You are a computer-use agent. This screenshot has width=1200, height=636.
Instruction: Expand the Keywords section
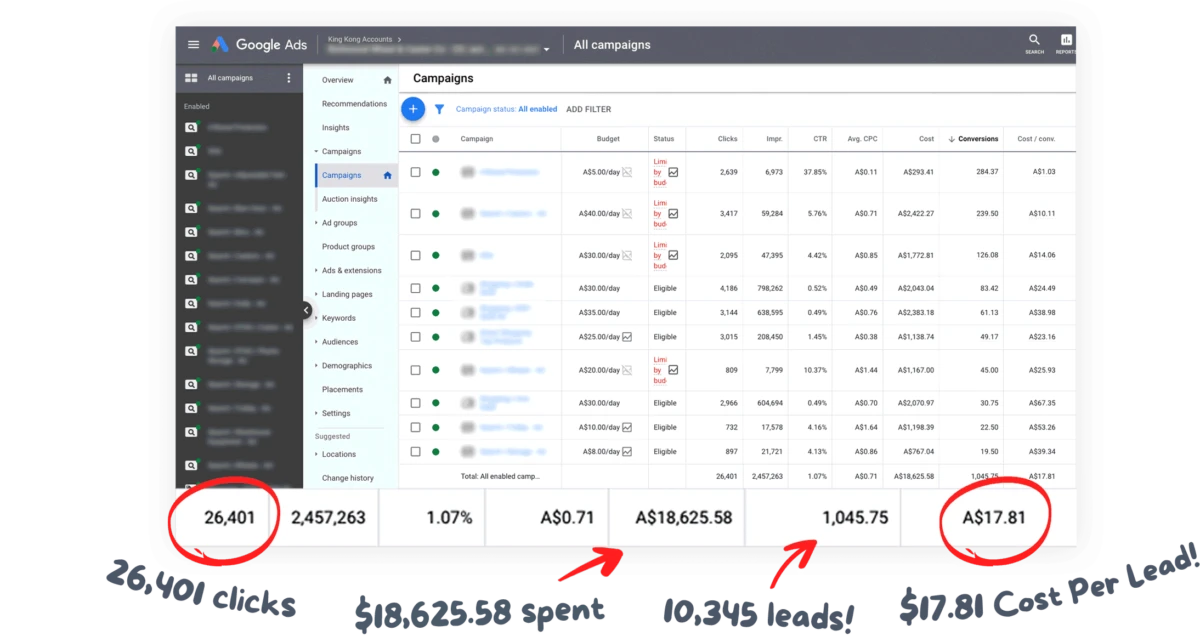pyautogui.click(x=316, y=318)
